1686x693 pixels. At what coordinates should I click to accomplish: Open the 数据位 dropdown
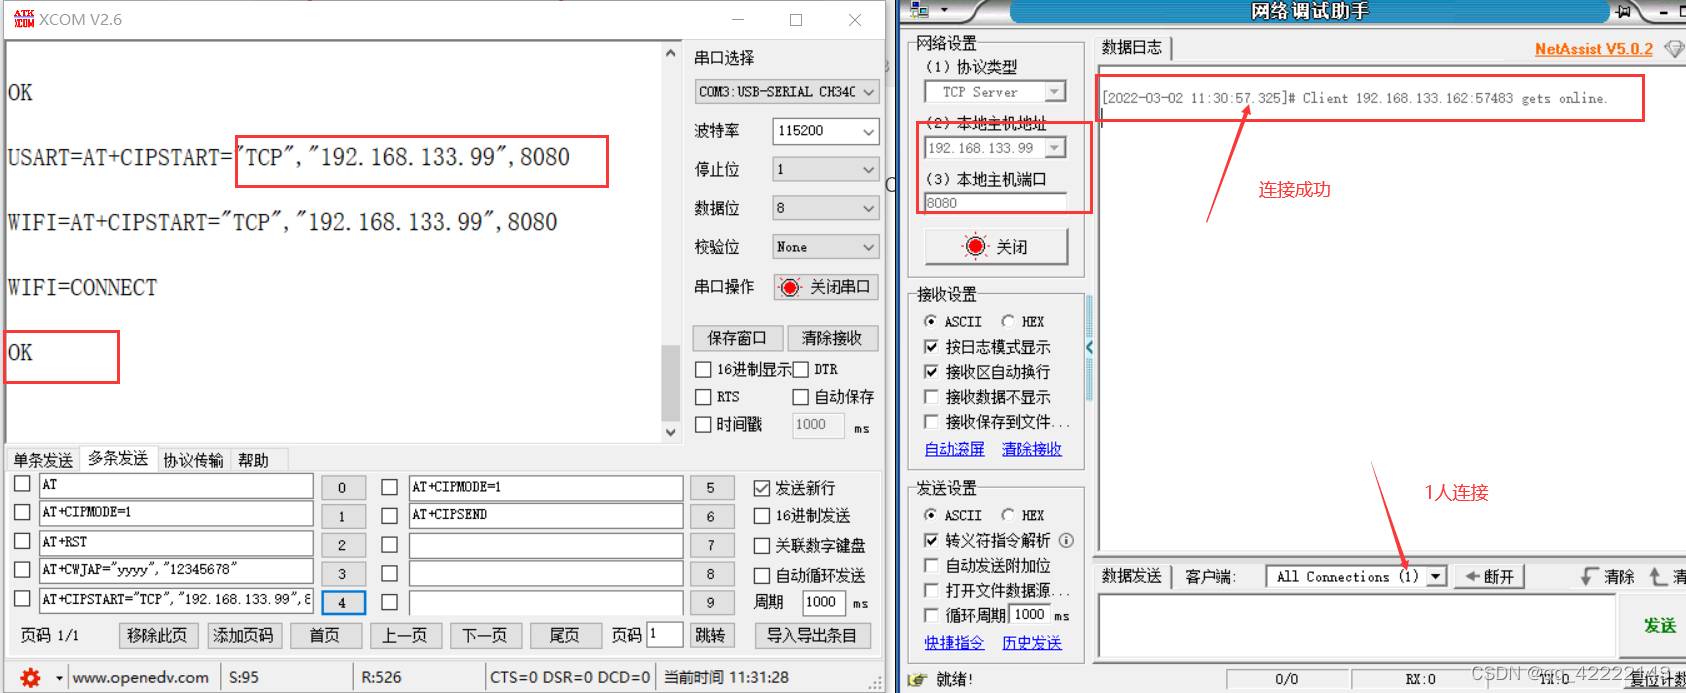tap(825, 208)
